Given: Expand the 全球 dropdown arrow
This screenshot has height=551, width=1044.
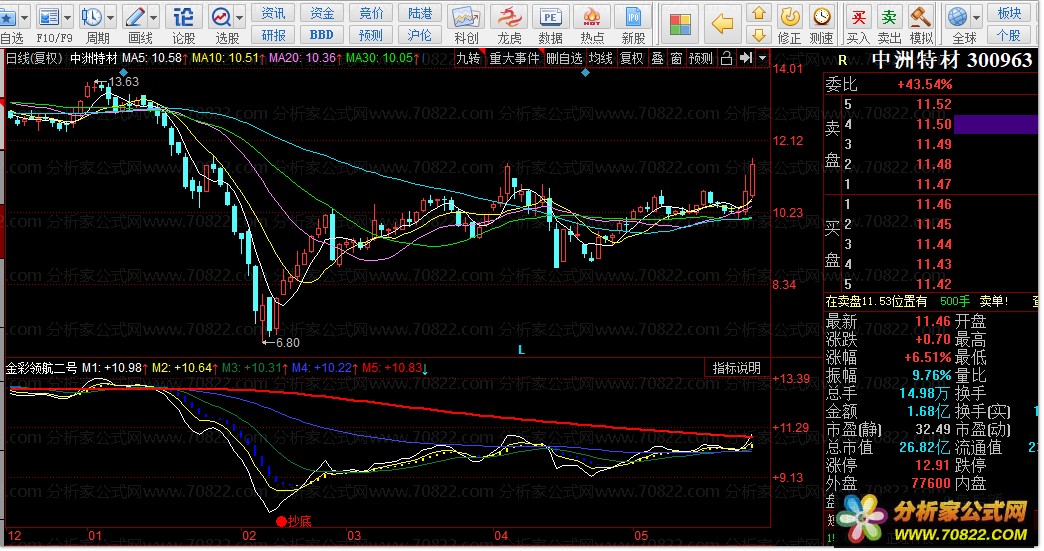Looking at the screenshot, I should click(976, 17).
